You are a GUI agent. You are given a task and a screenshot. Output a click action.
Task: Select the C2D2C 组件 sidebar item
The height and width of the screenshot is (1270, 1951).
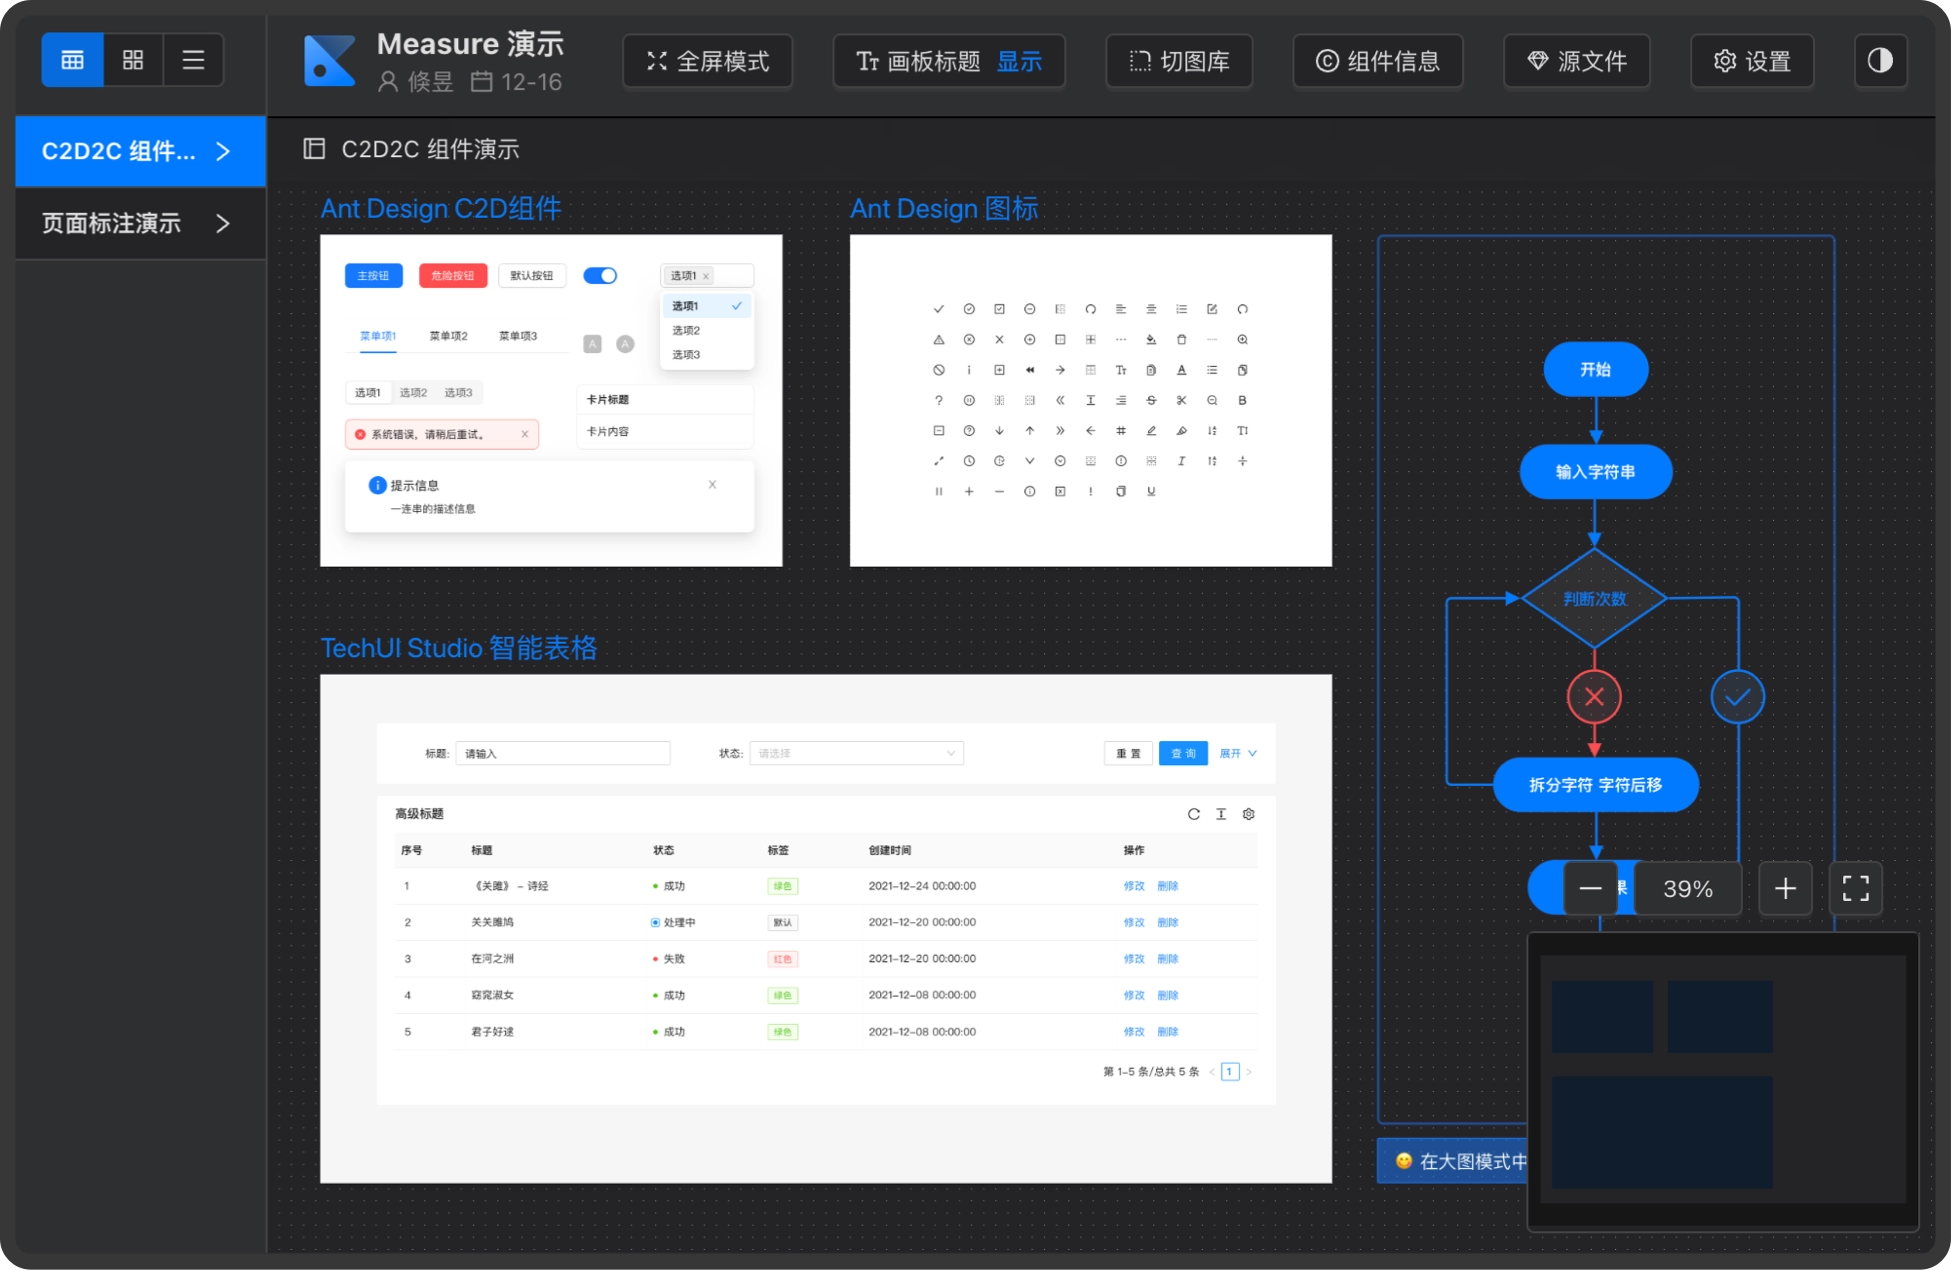click(140, 151)
